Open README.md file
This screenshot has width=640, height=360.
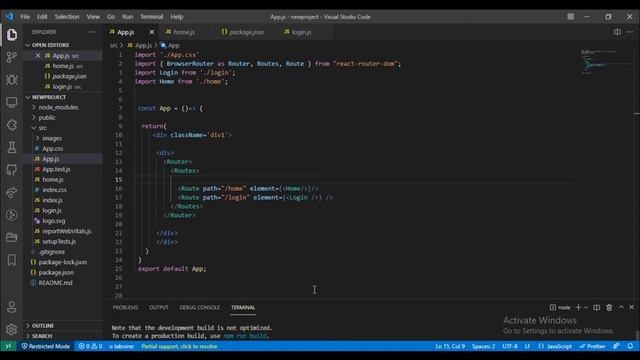(55, 282)
